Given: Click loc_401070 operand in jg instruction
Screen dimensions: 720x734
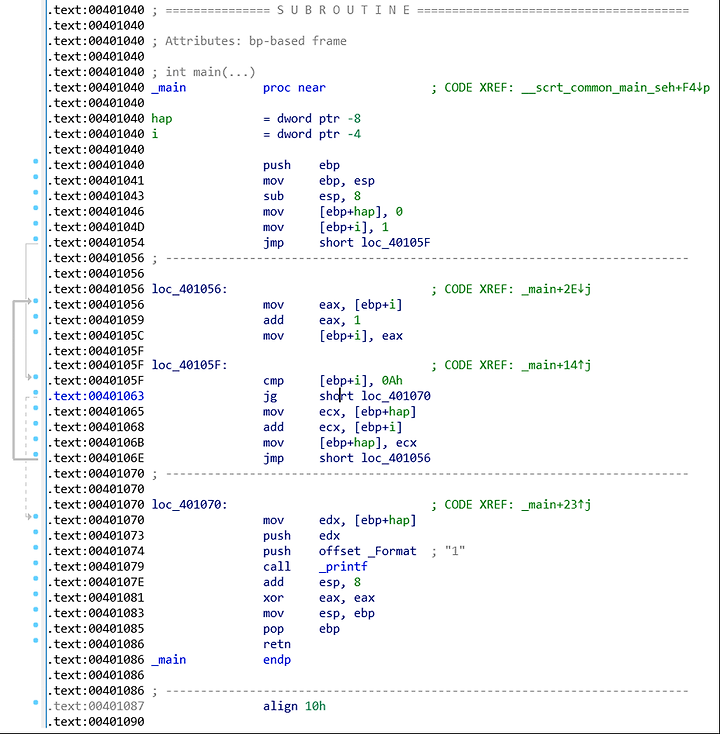Looking at the screenshot, I should 396,396.
